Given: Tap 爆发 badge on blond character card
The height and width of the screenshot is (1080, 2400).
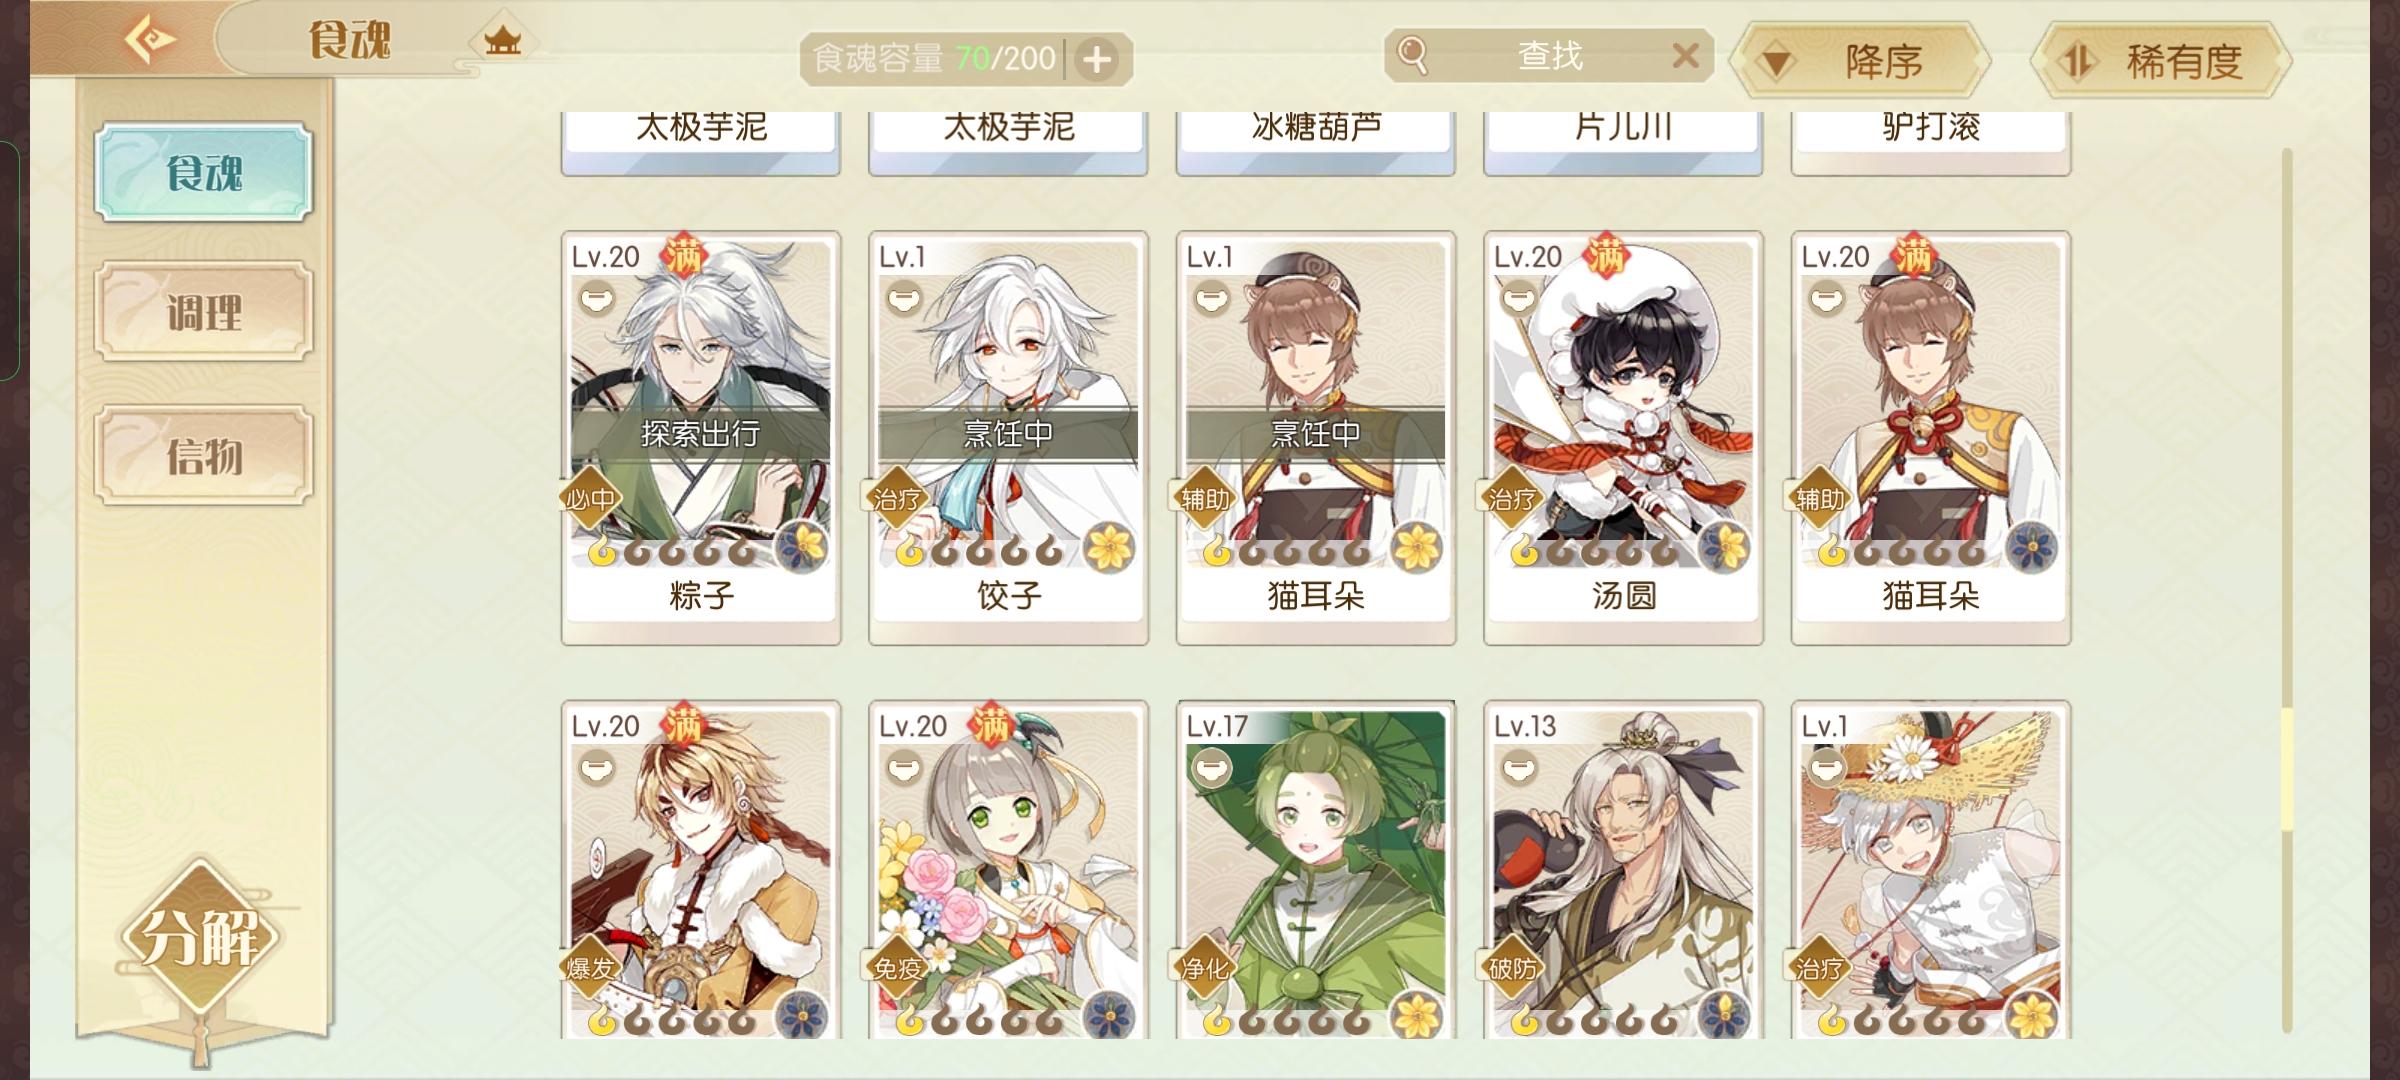Looking at the screenshot, I should (590, 967).
